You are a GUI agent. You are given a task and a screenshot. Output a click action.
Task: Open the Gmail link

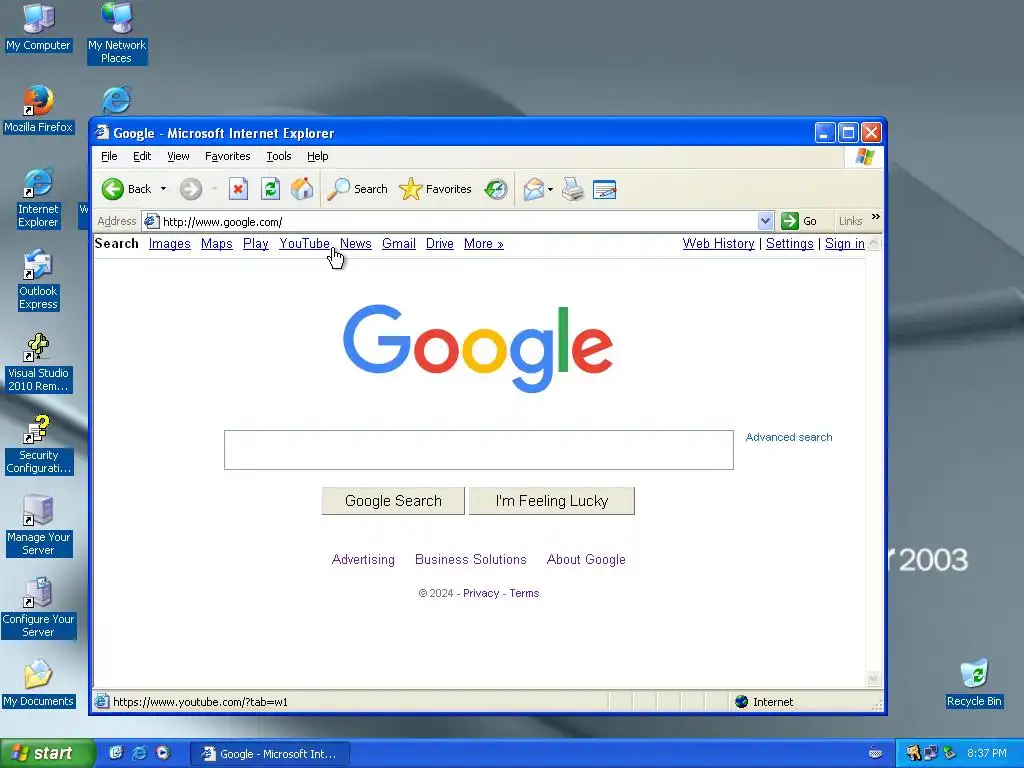coord(398,244)
